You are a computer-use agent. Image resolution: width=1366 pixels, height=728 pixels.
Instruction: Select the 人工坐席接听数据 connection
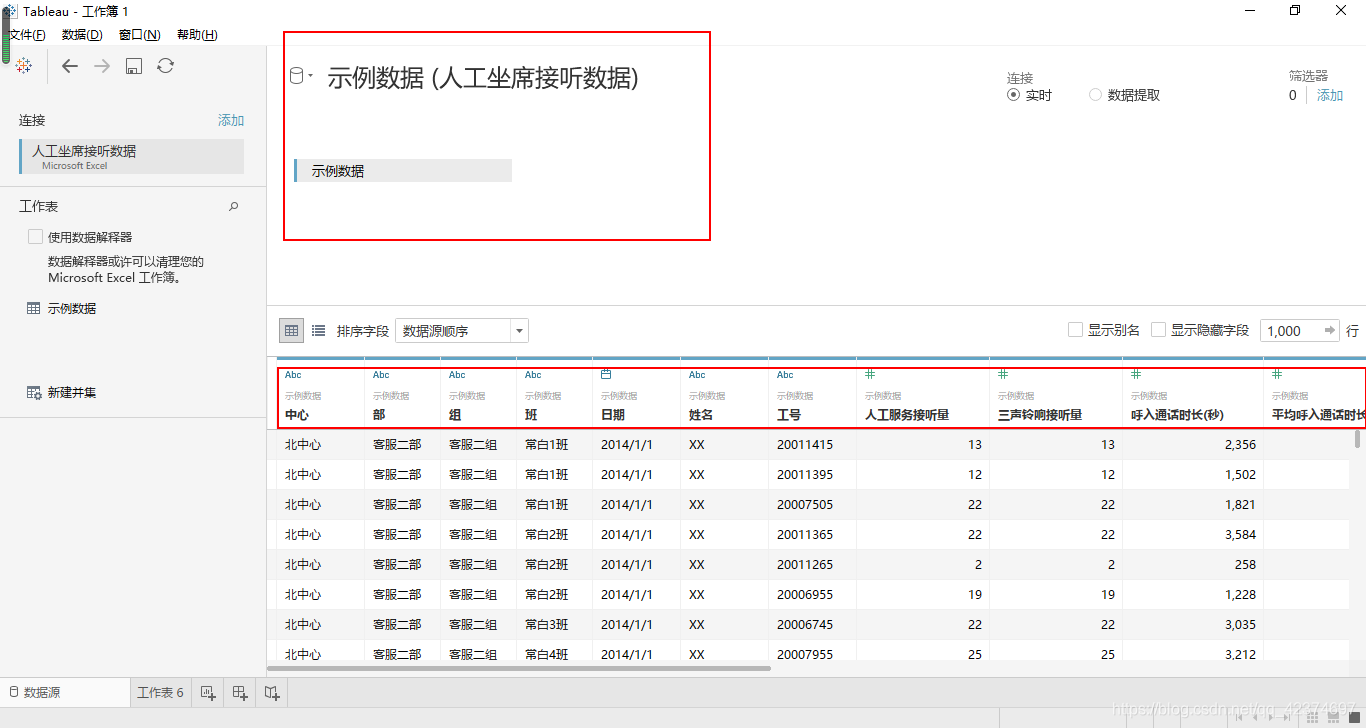[131, 157]
